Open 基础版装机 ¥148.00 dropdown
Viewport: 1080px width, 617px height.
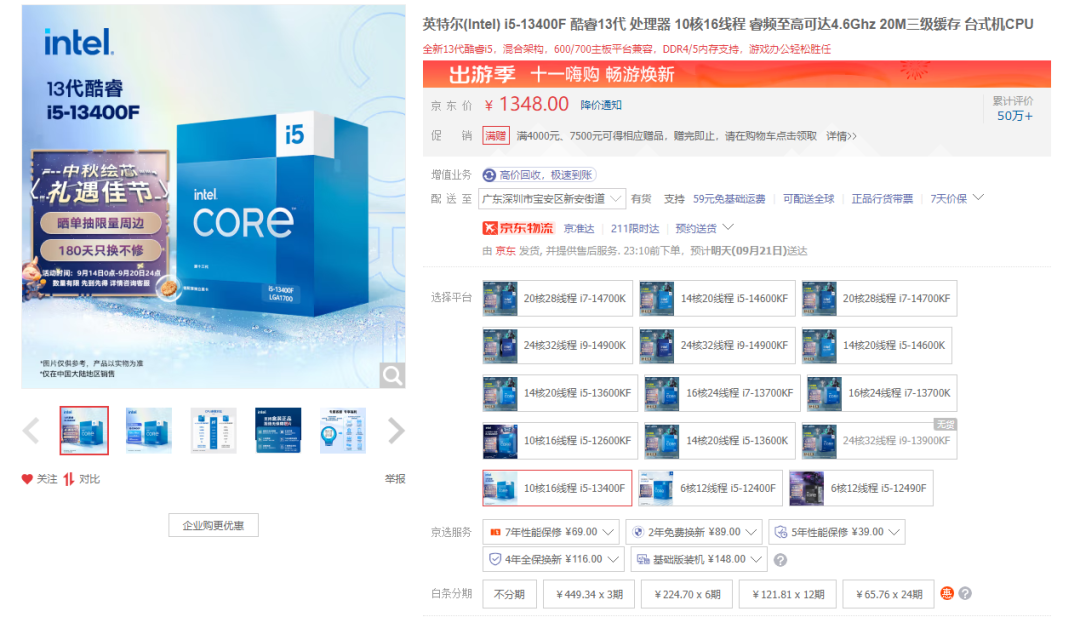pyautogui.click(x=699, y=559)
